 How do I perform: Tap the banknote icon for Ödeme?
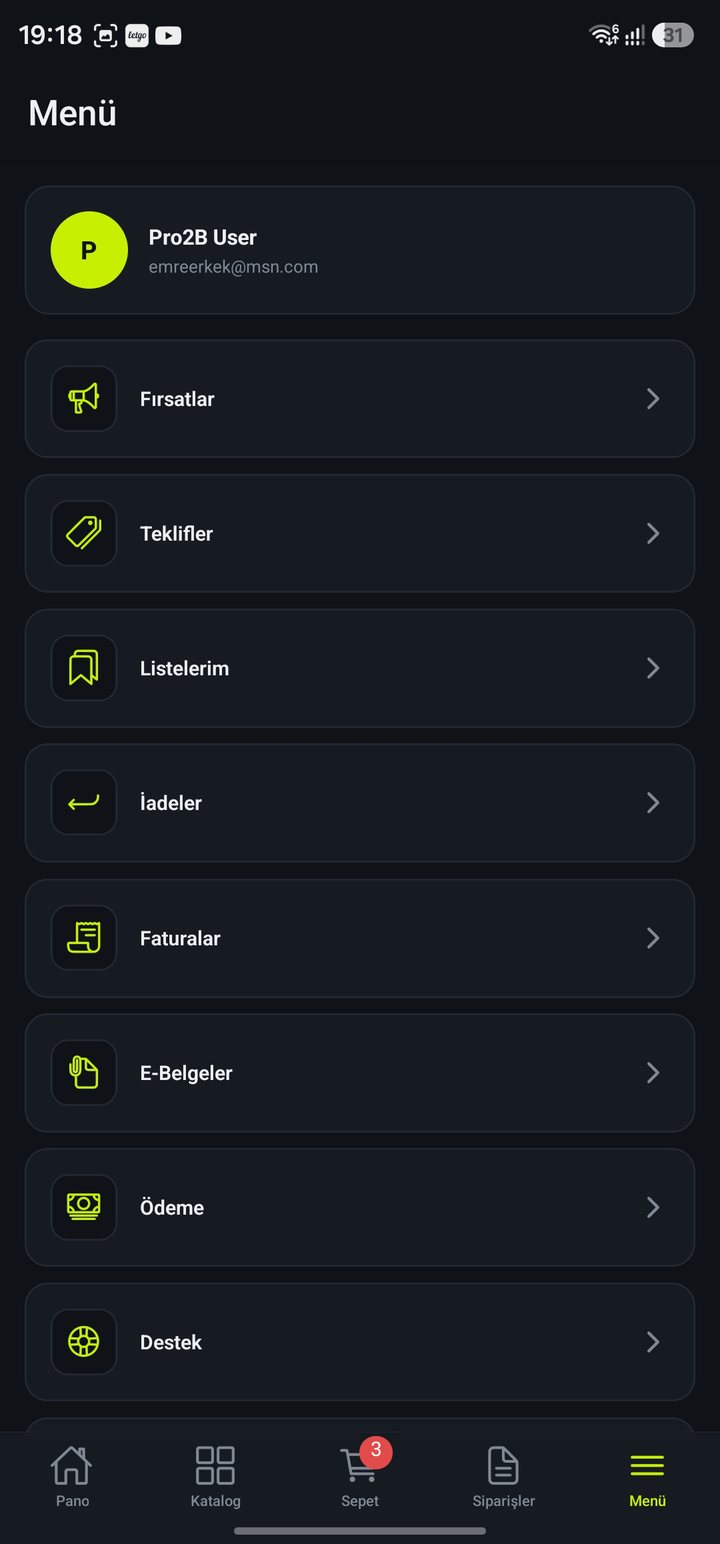point(84,1208)
